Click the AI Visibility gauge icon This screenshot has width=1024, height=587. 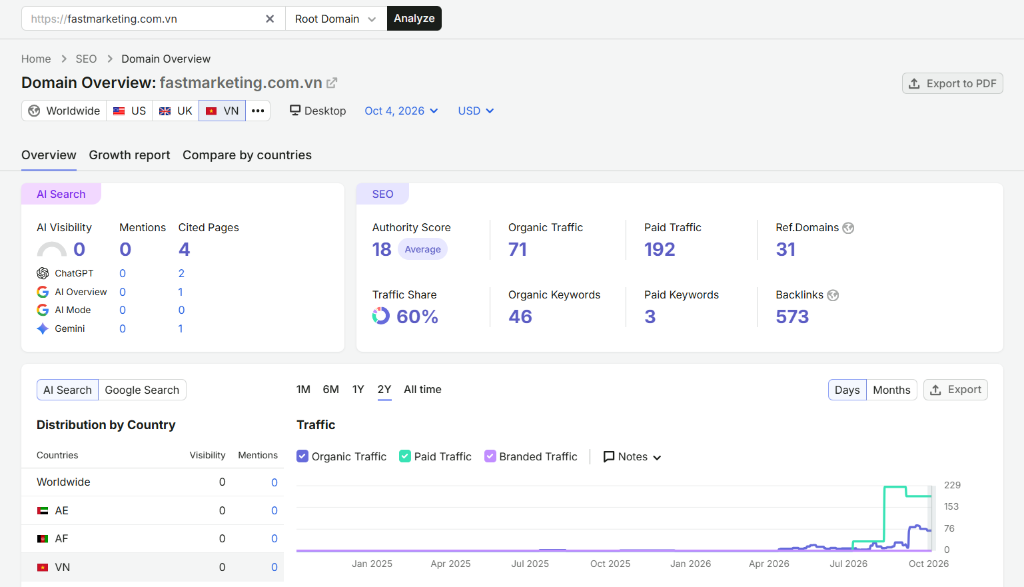(52, 249)
